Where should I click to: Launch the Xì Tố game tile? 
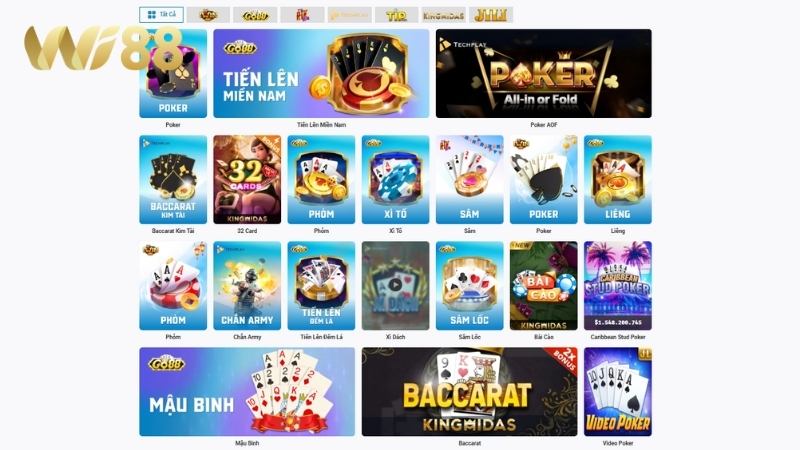point(395,180)
